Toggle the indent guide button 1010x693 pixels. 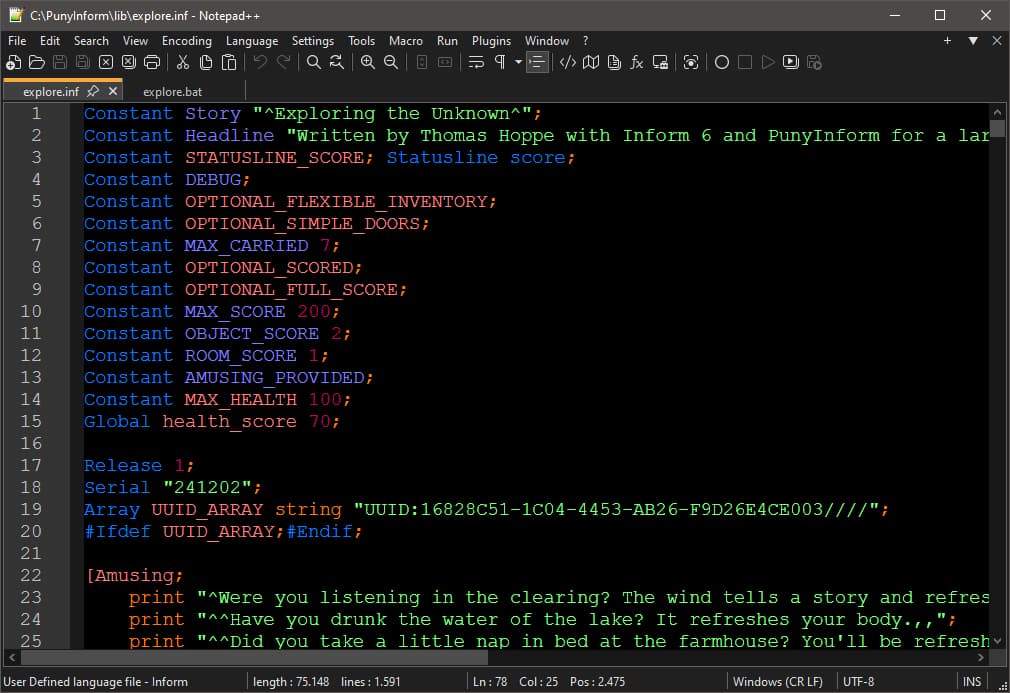538,62
